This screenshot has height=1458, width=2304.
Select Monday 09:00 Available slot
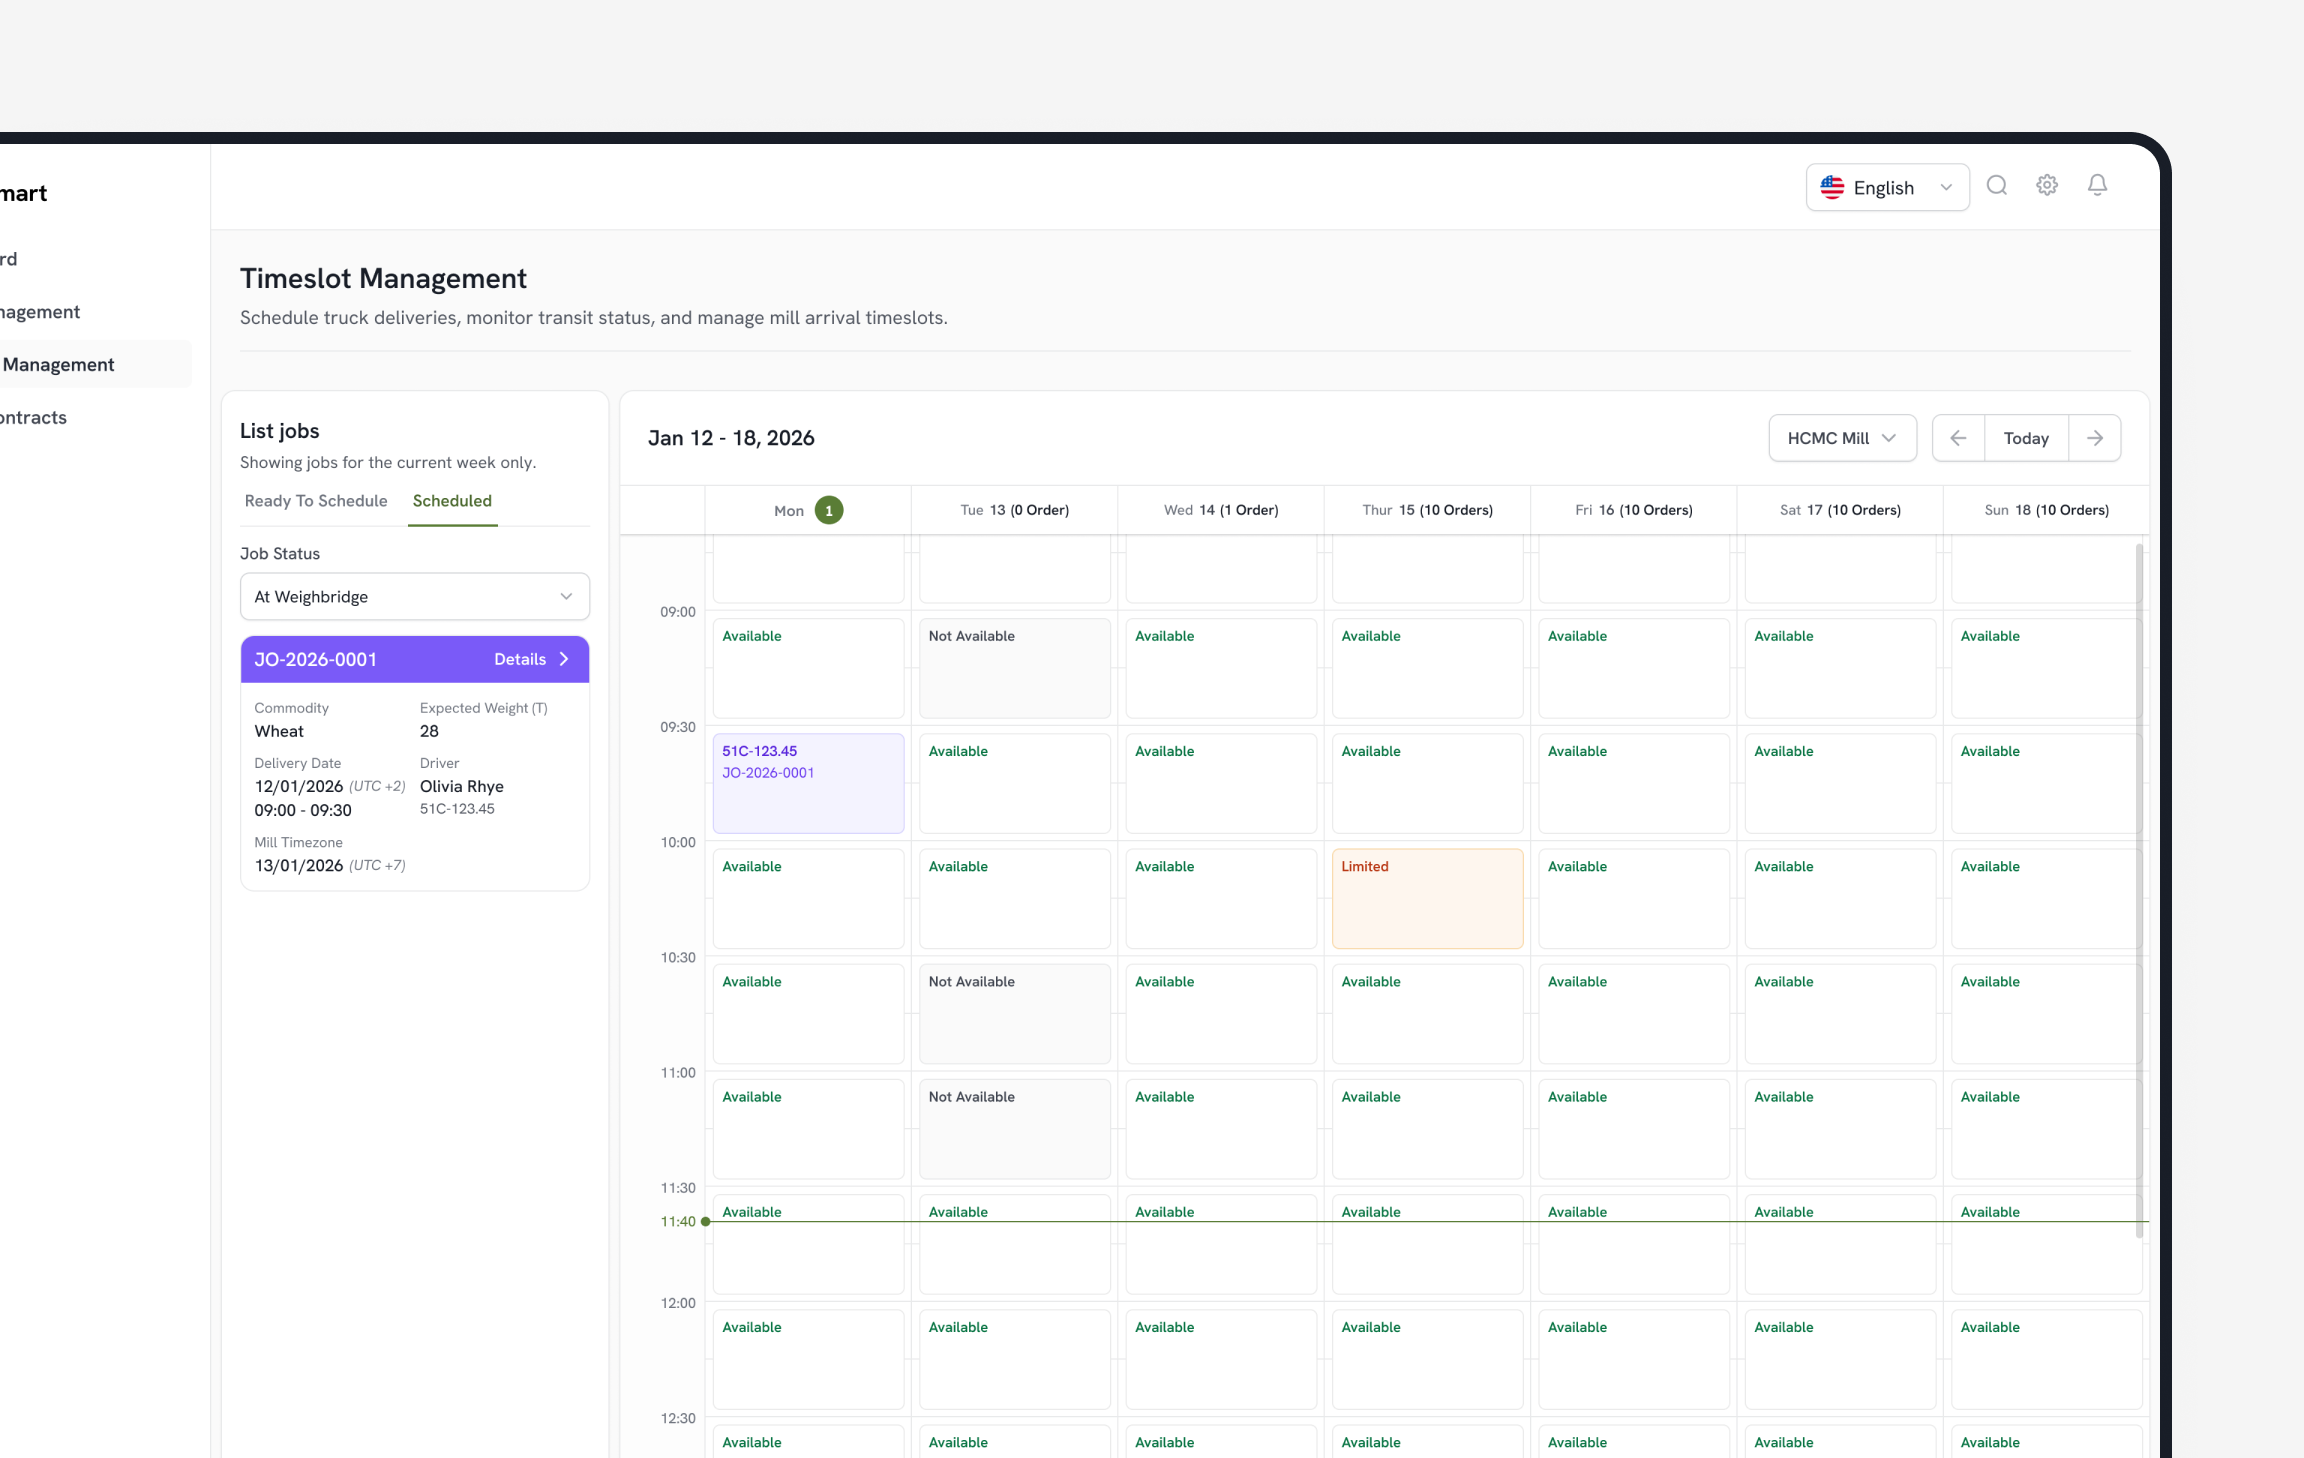[x=808, y=668]
